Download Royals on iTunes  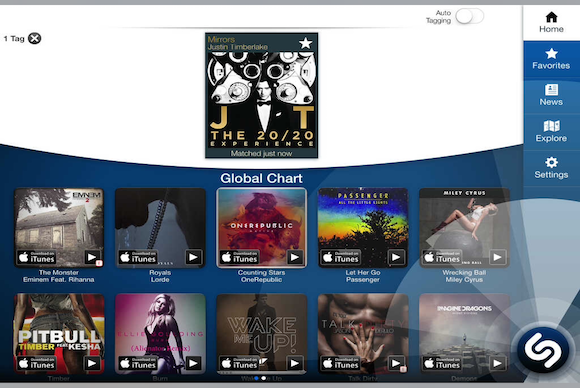[138, 257]
